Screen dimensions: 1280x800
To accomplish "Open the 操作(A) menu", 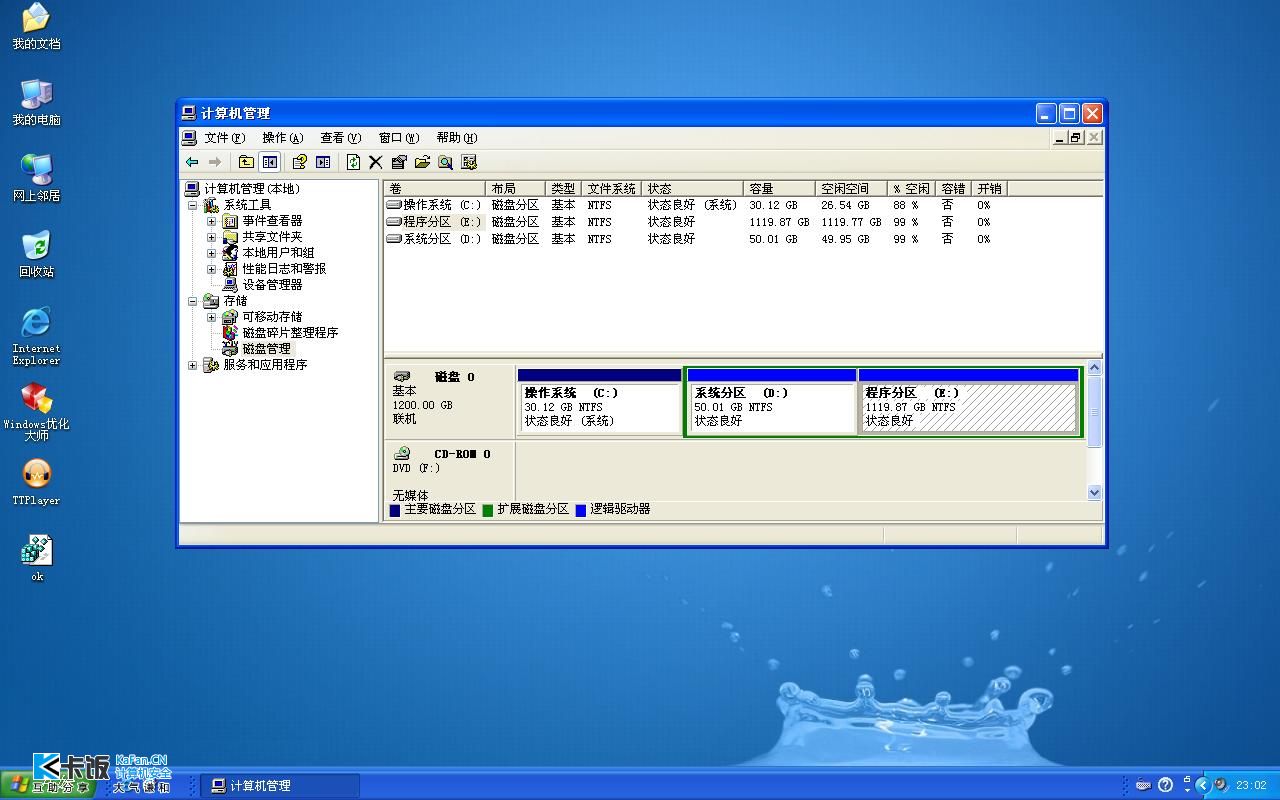I will [282, 138].
